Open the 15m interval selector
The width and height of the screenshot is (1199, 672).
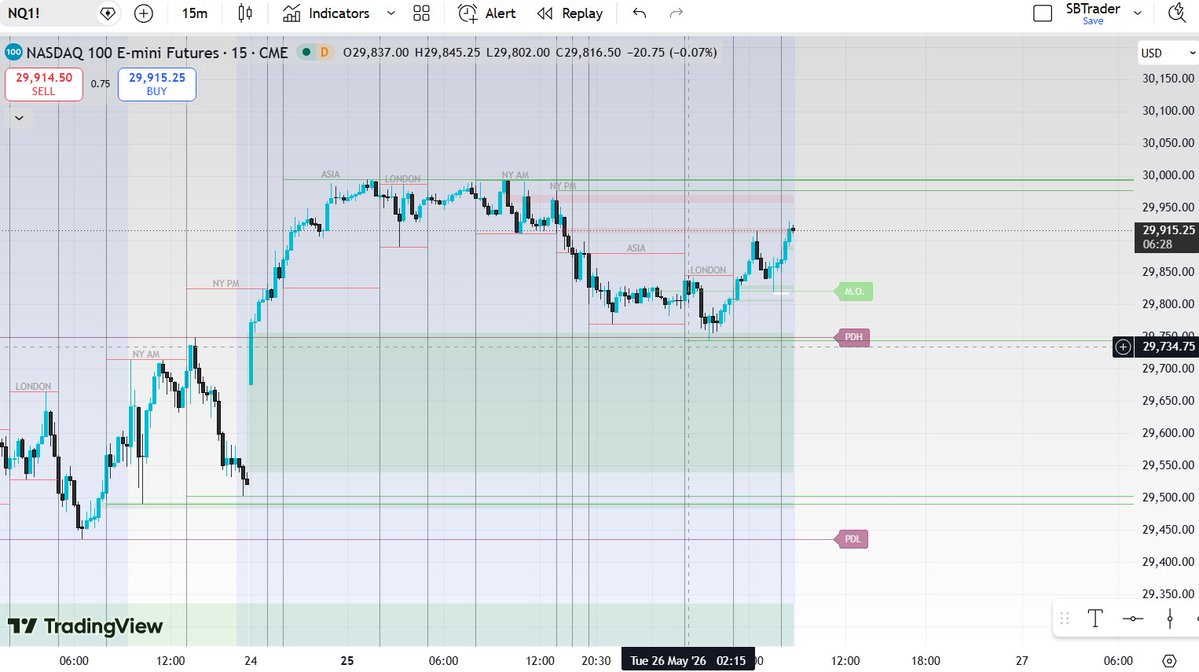194,13
